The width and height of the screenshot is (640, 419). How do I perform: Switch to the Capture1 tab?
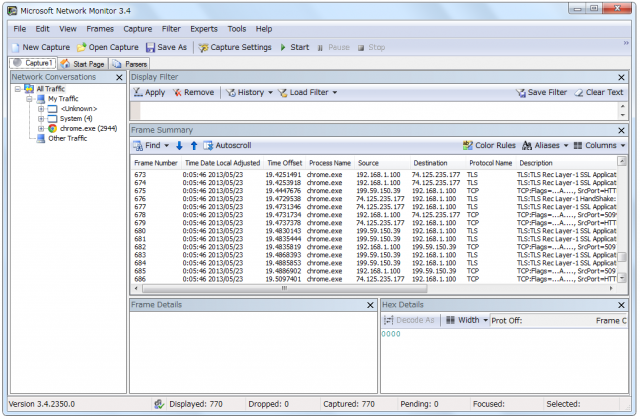pyautogui.click(x=33, y=63)
